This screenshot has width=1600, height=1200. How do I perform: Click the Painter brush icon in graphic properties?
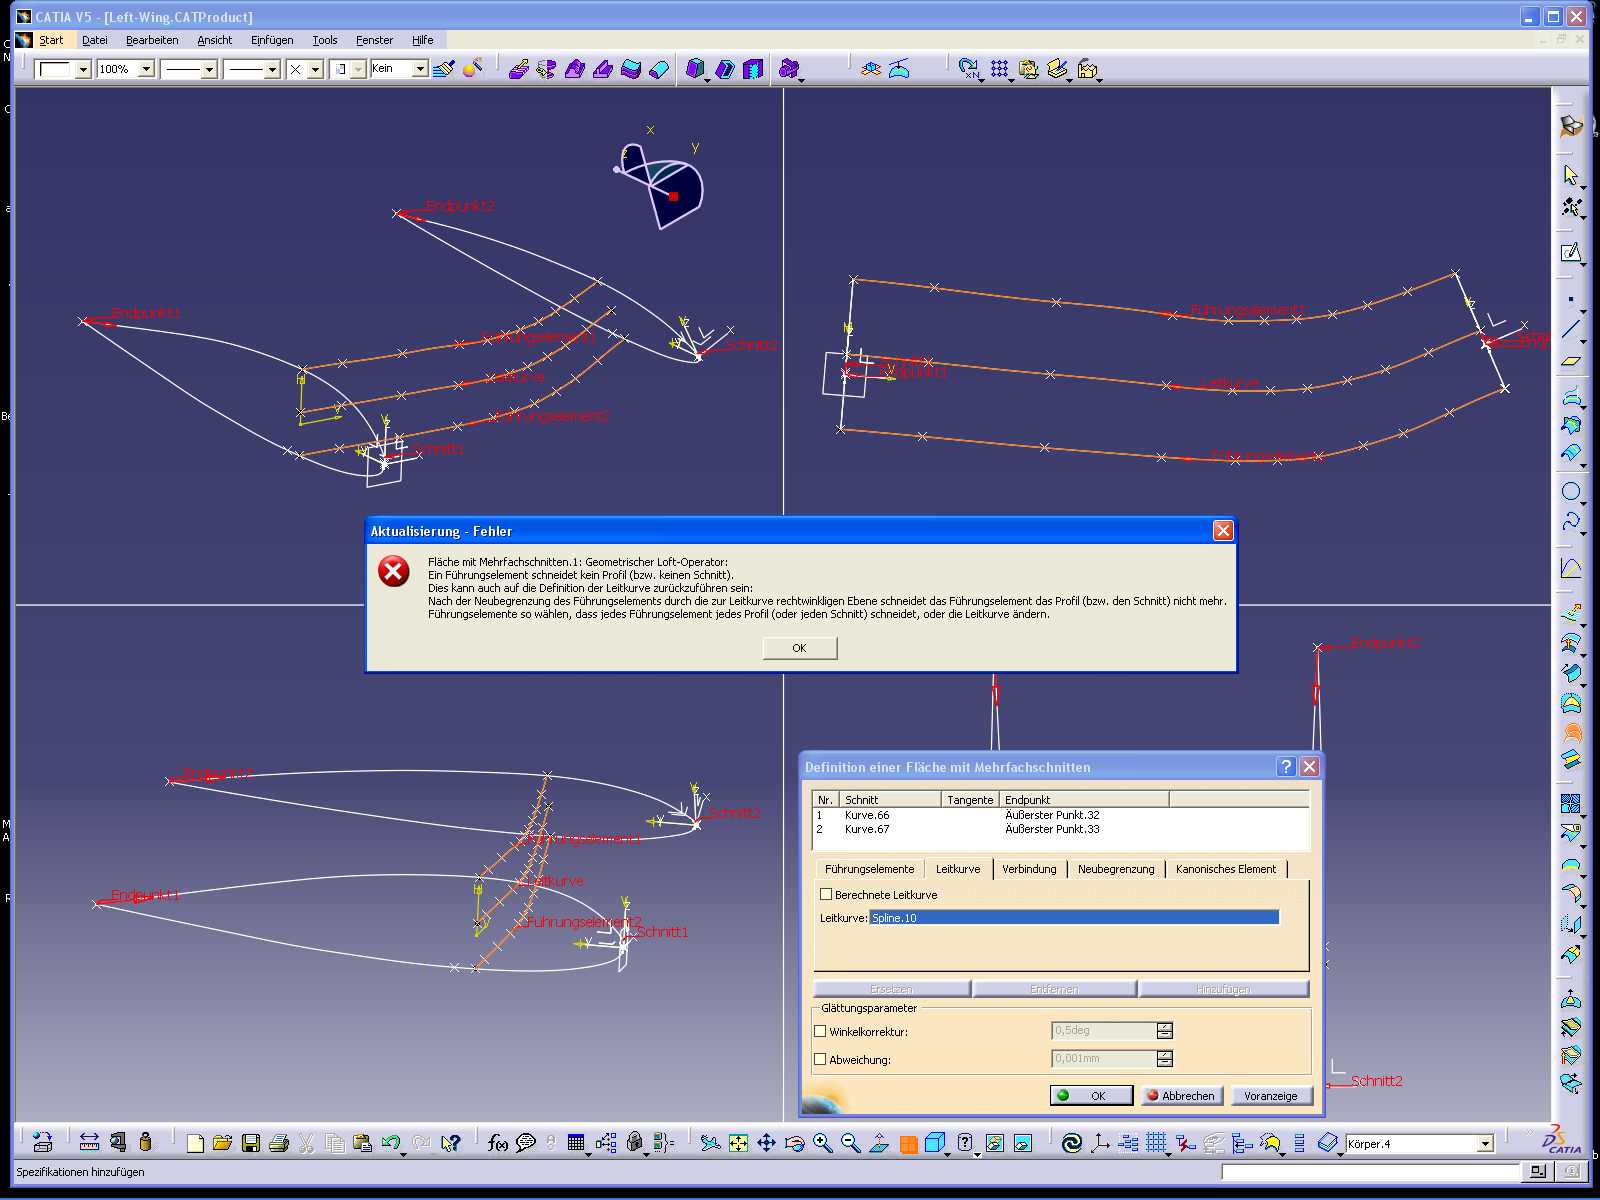[x=444, y=68]
